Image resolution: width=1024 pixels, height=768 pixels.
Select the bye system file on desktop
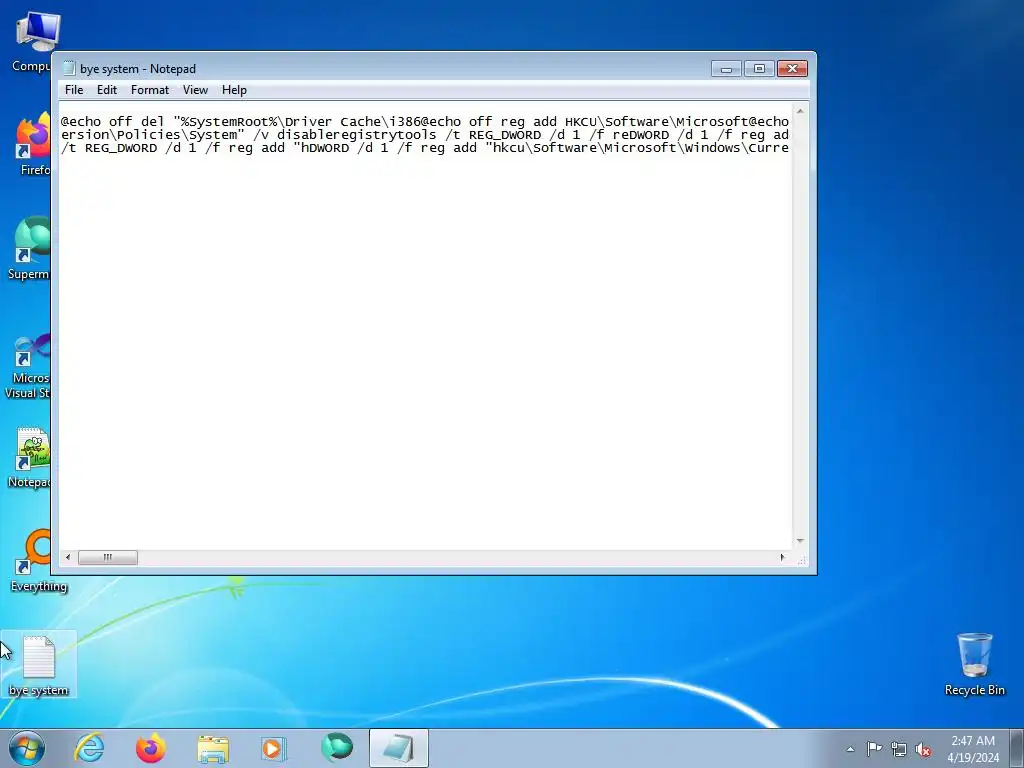(39, 665)
